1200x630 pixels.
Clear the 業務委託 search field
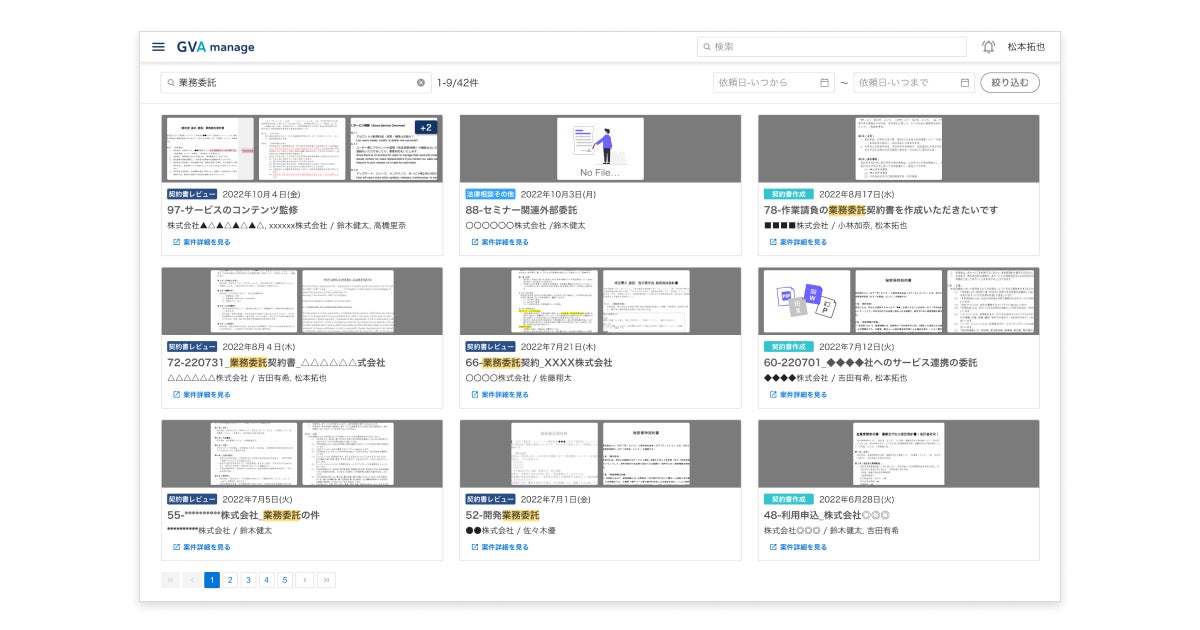[421, 83]
